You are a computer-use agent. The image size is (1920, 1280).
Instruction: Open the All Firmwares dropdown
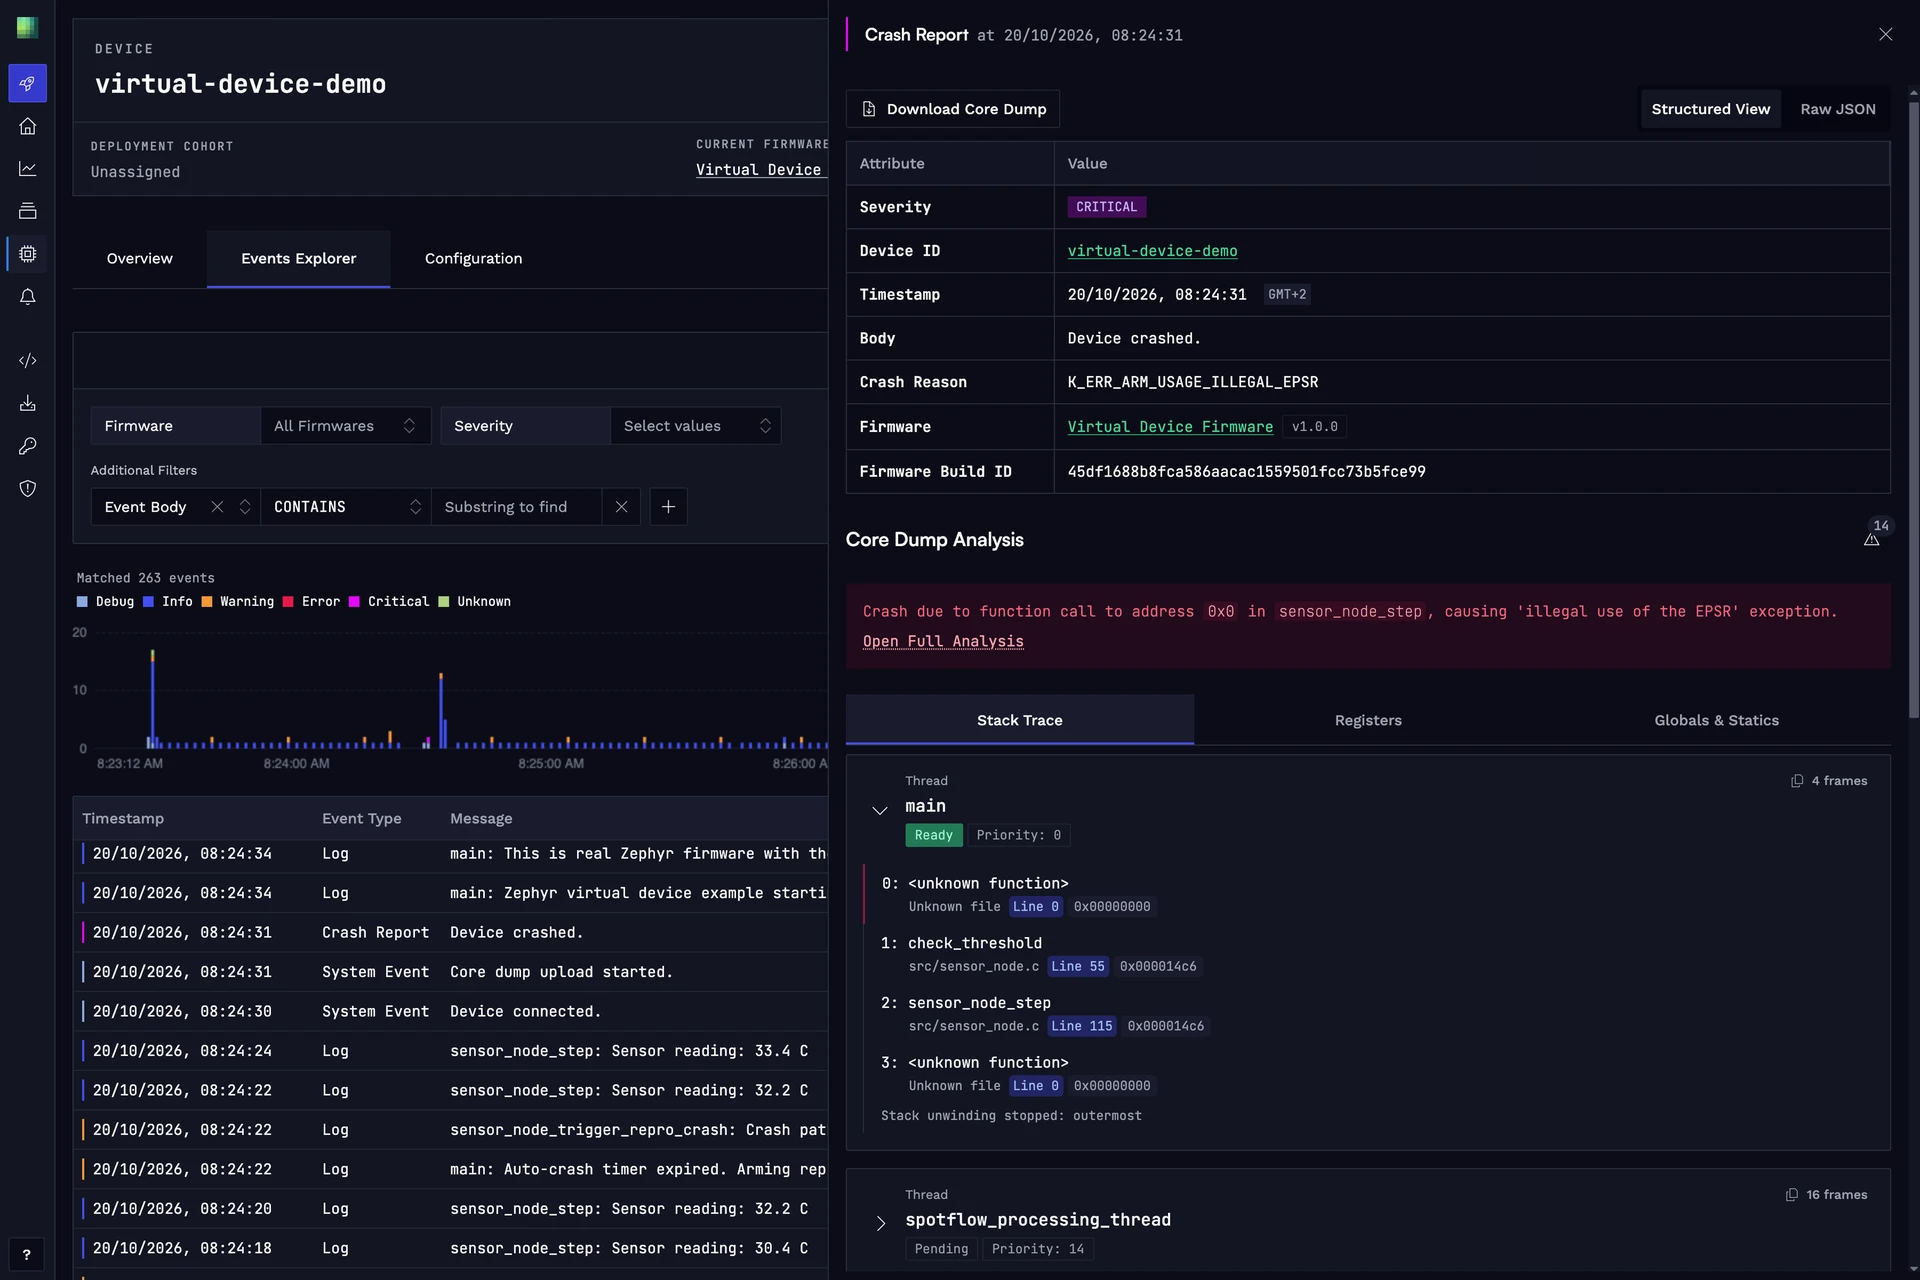click(345, 426)
